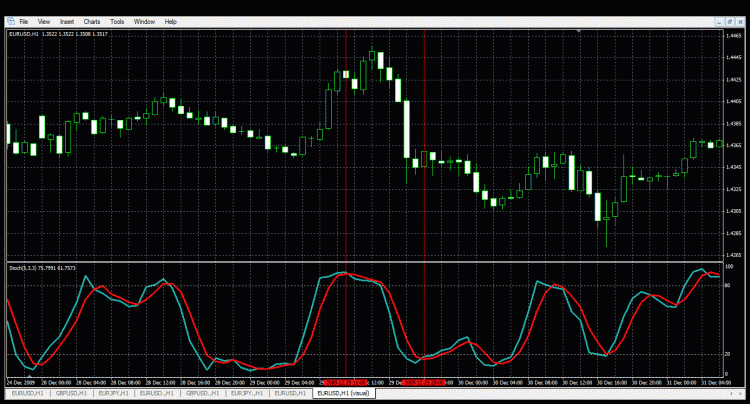
Task: Click the Stoch(5,3,3) indicator label
Action: (42, 268)
